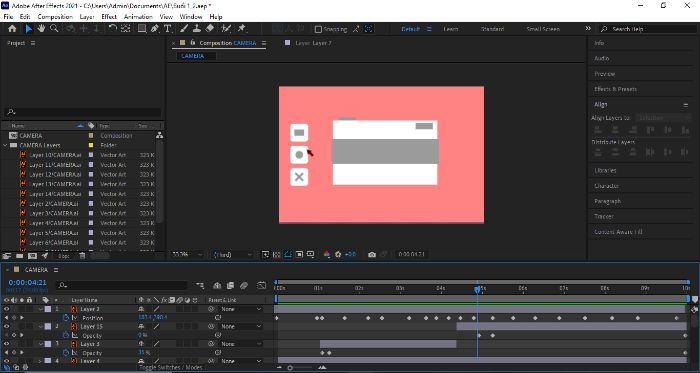
Task: Select the Rotation tool
Action: point(113,29)
